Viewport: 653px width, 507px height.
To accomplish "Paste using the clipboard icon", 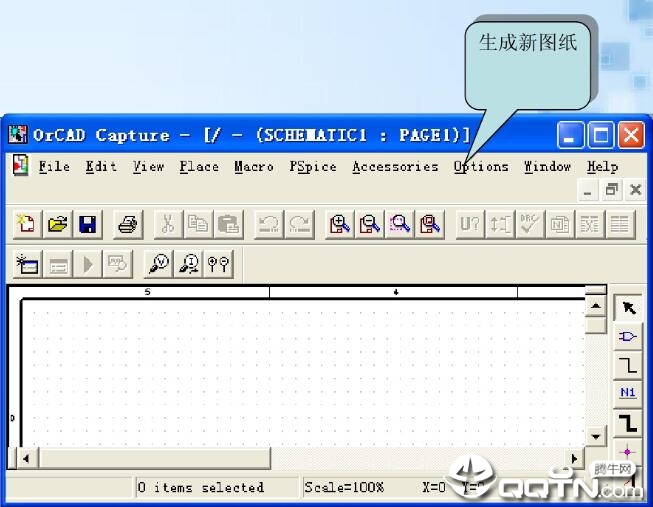I will coord(228,225).
